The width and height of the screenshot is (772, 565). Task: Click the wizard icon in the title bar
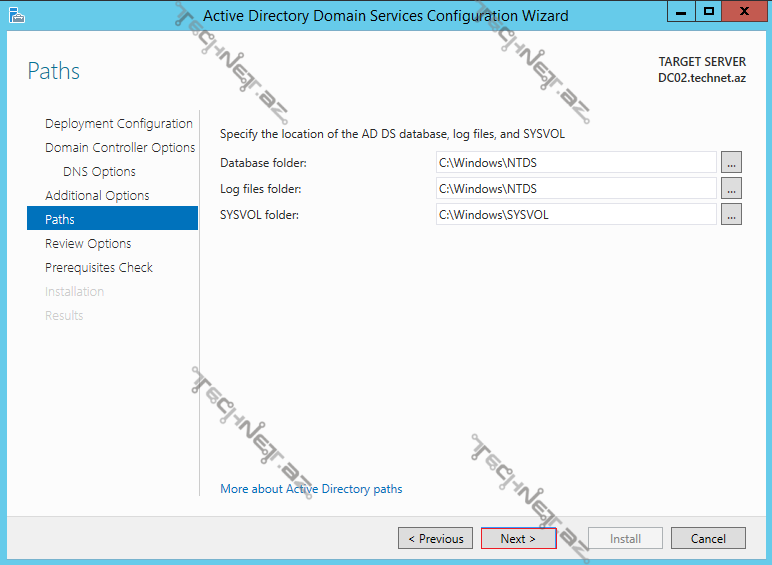[x=15, y=14]
